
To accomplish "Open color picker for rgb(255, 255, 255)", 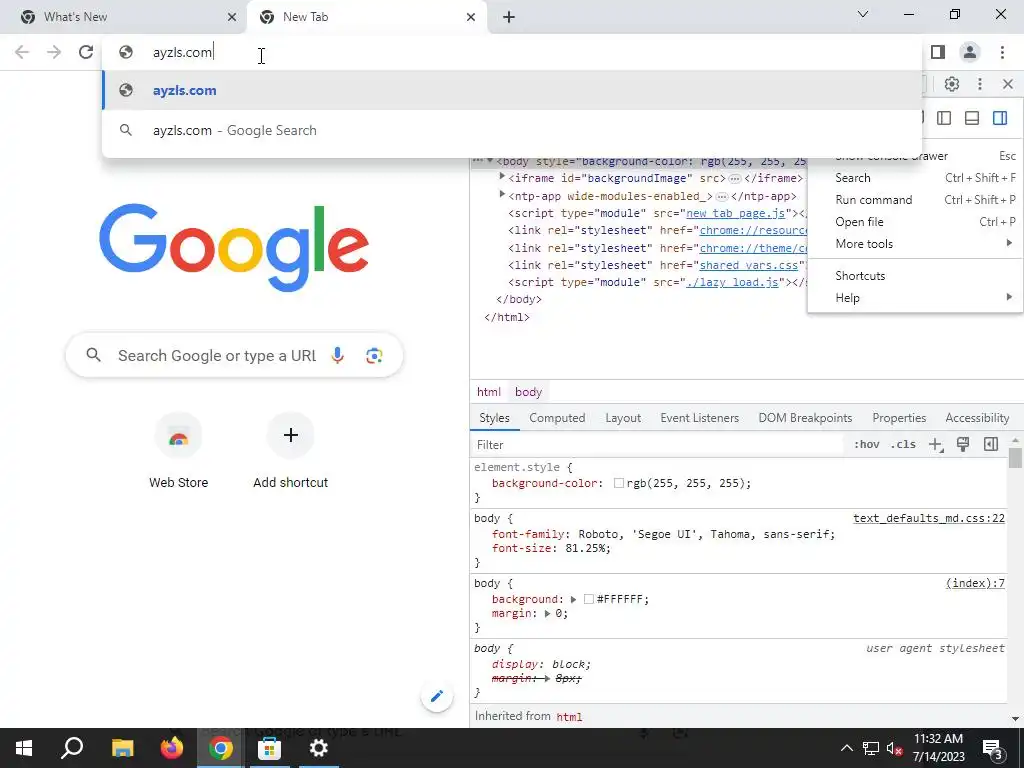I will (x=618, y=483).
